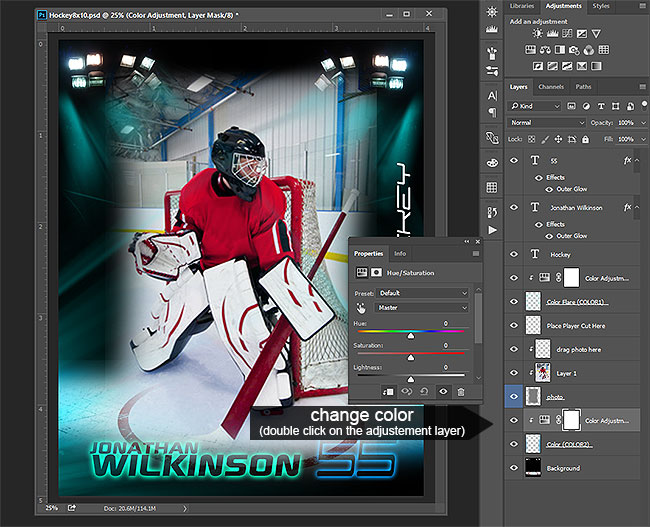Clip adjustment to layer button in Properties
This screenshot has height=527, width=650.
(x=388, y=392)
